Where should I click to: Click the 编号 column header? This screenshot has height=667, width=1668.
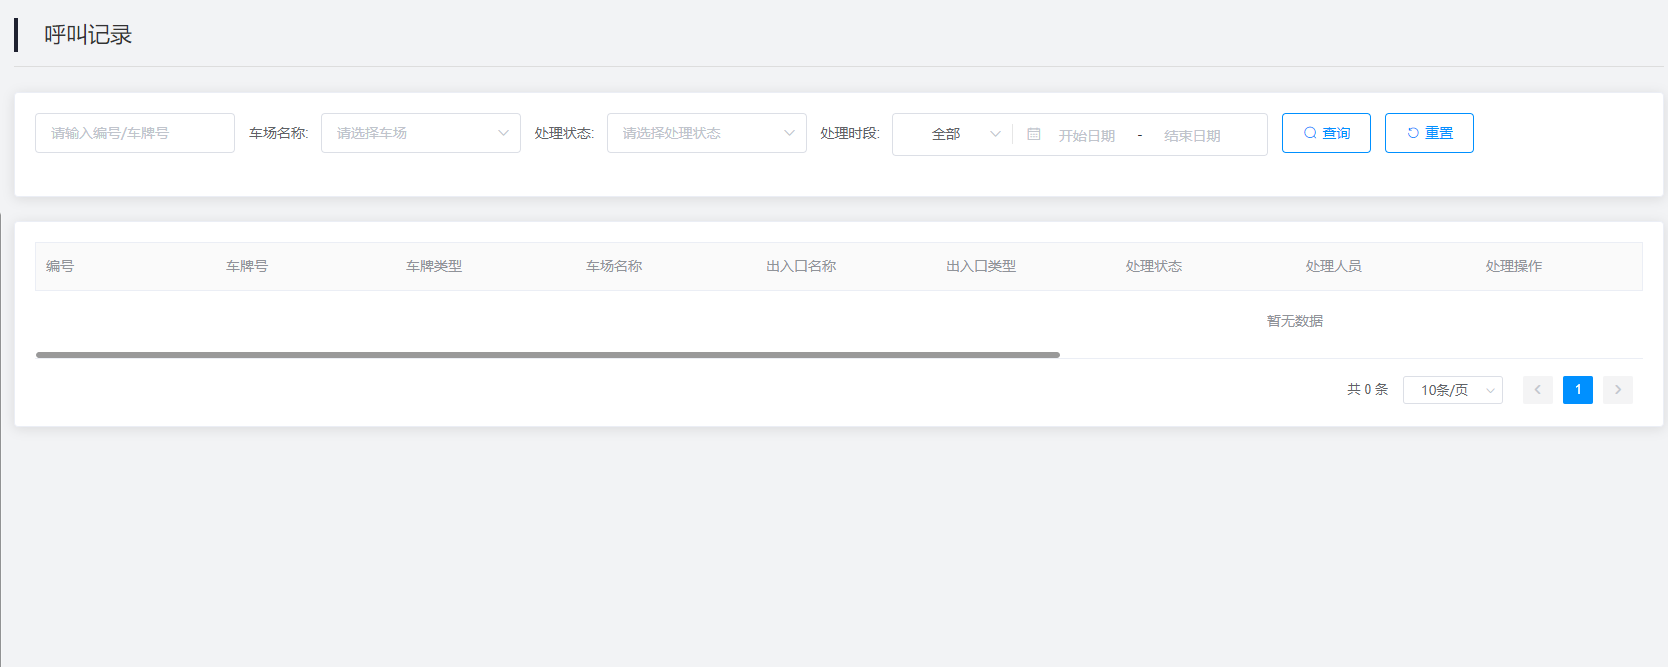60,266
